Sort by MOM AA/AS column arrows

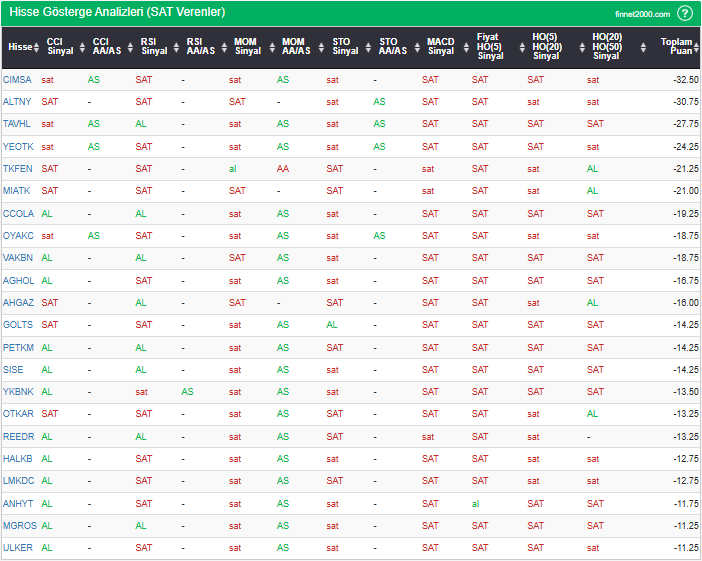tap(321, 47)
